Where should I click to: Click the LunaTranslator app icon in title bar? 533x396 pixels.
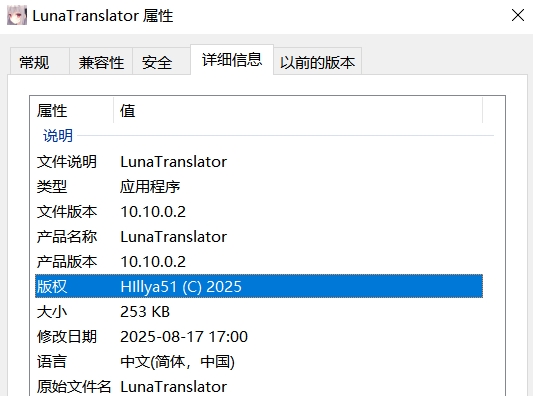point(17,16)
